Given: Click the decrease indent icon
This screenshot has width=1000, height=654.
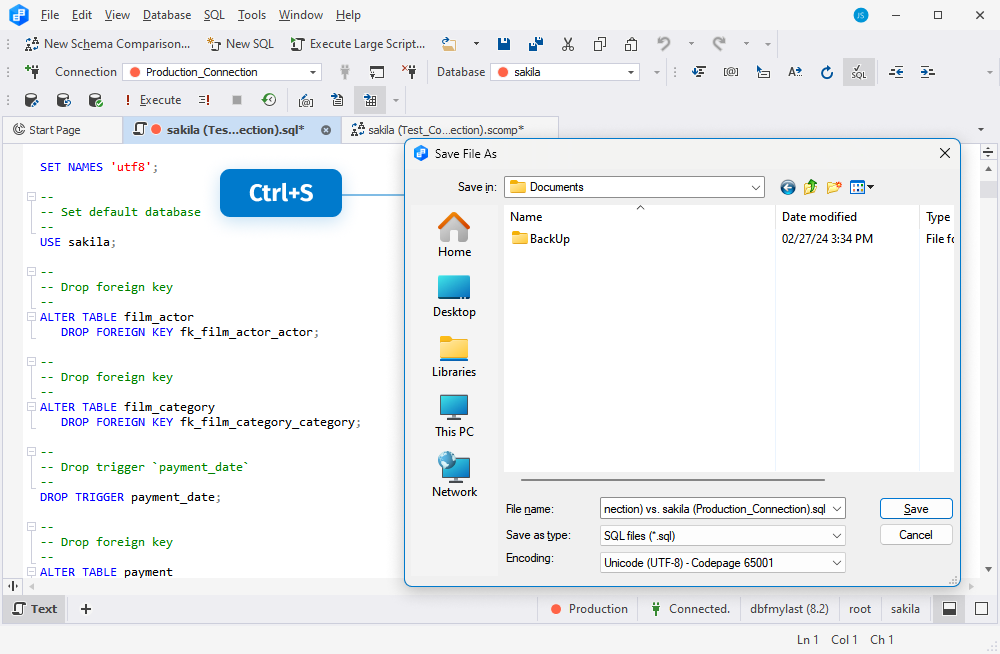Looking at the screenshot, I should 896,72.
